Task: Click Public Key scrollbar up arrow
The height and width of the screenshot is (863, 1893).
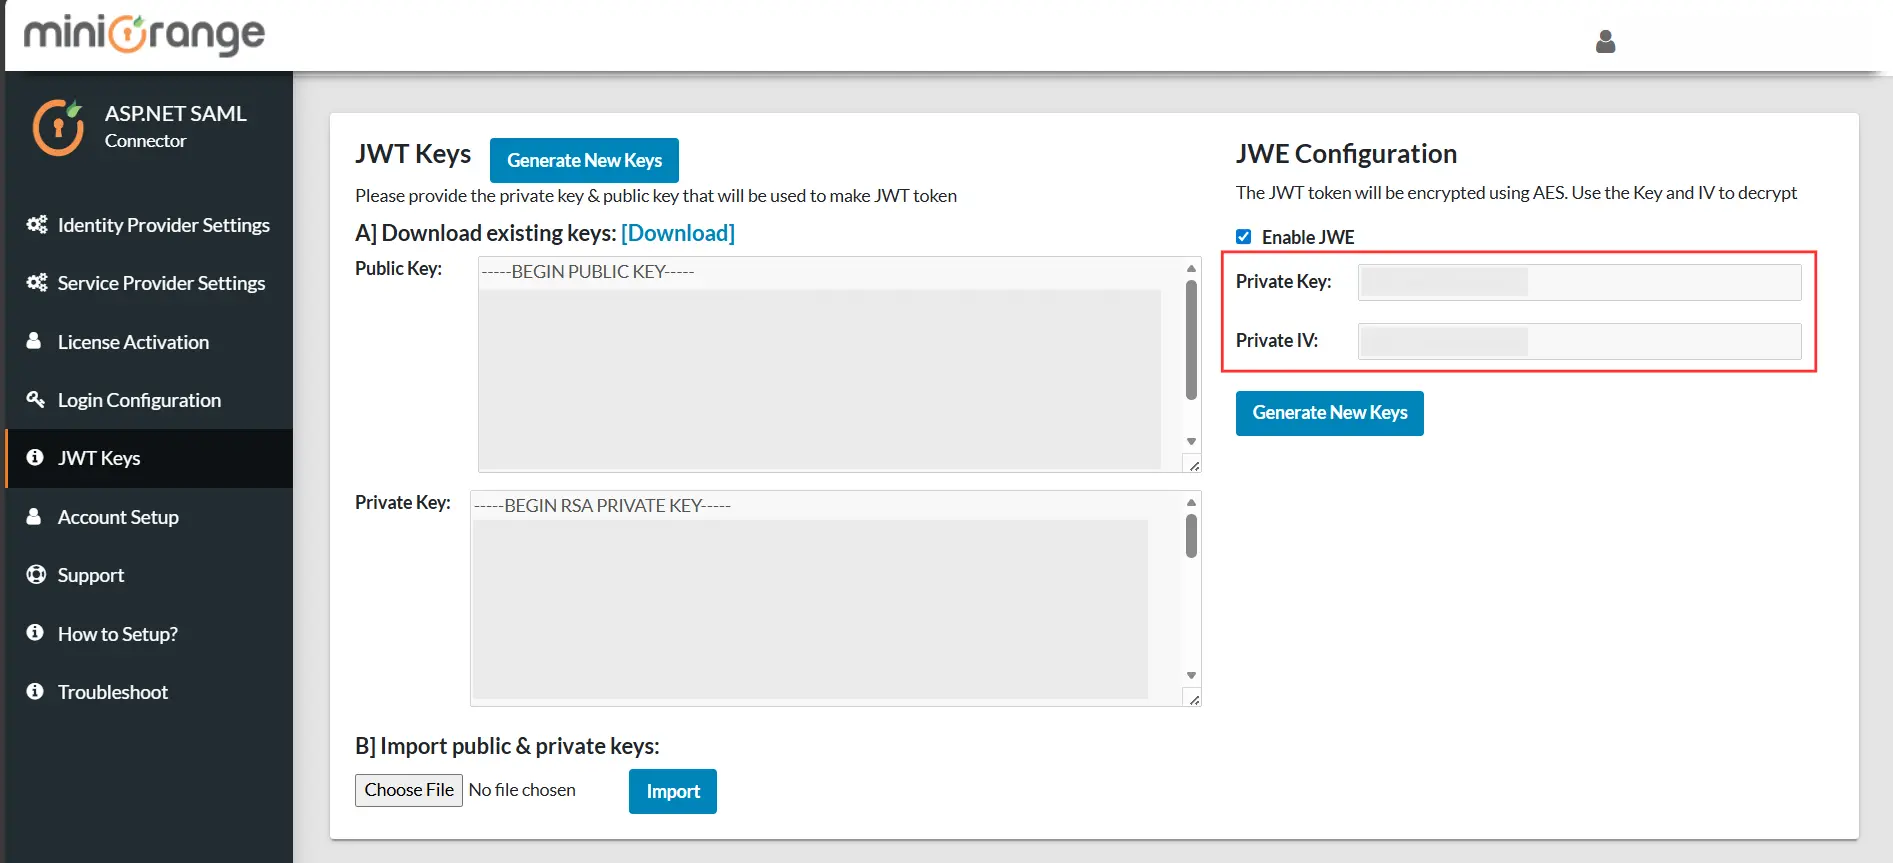Action: coord(1191,268)
